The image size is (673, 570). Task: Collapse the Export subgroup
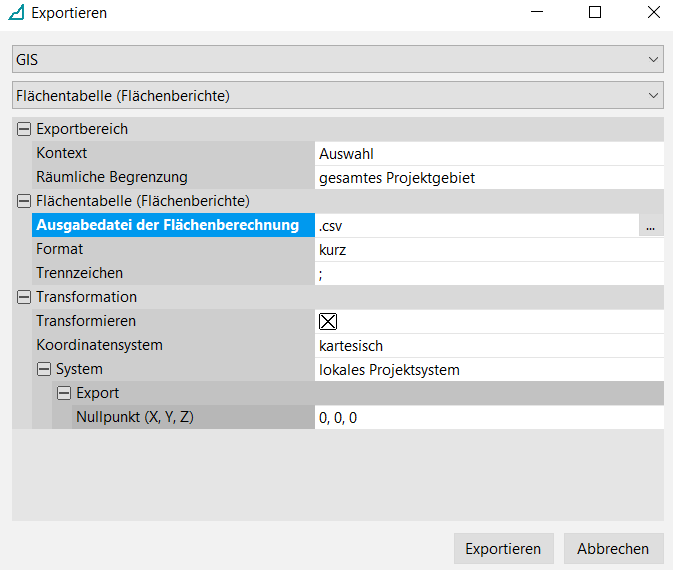tap(64, 393)
